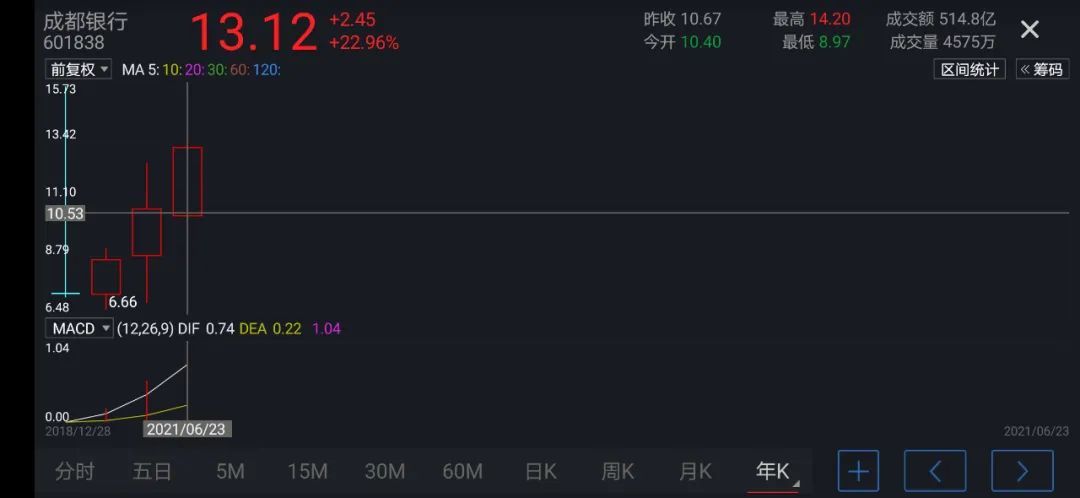Choose the 60M period tab
Viewport: 1080px width, 498px height.
tap(462, 471)
